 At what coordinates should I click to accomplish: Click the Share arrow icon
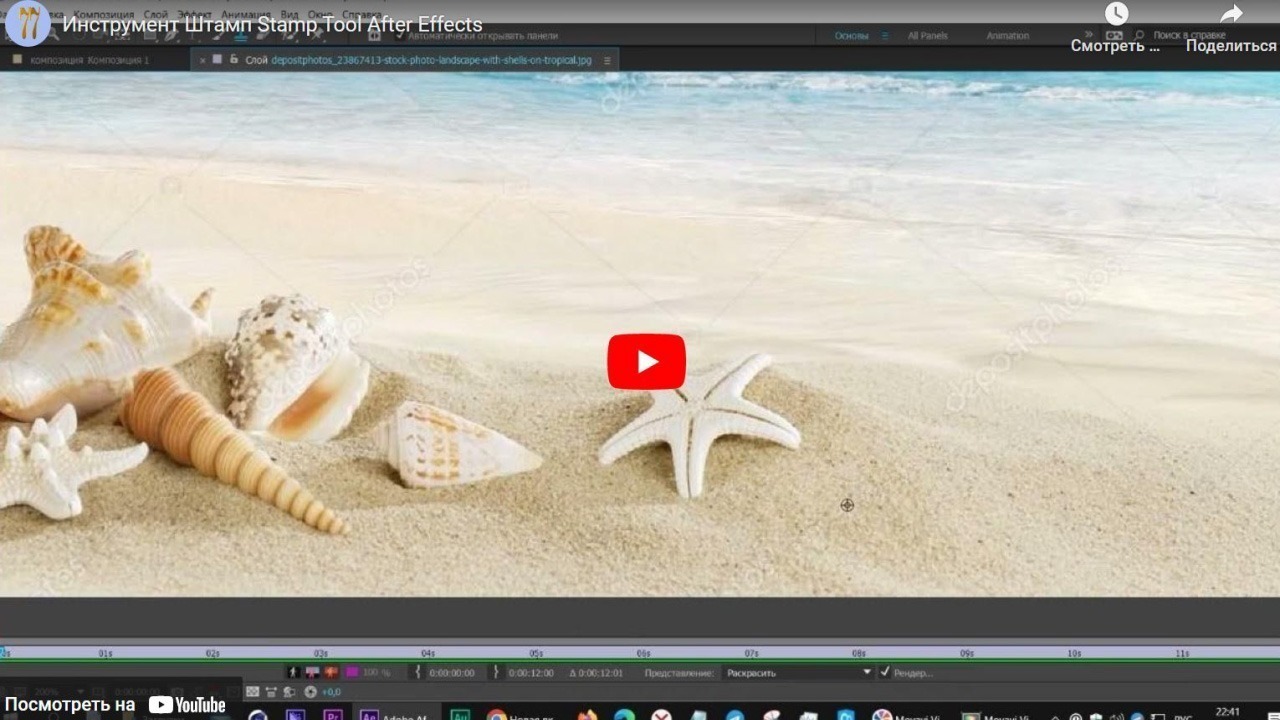1231,14
